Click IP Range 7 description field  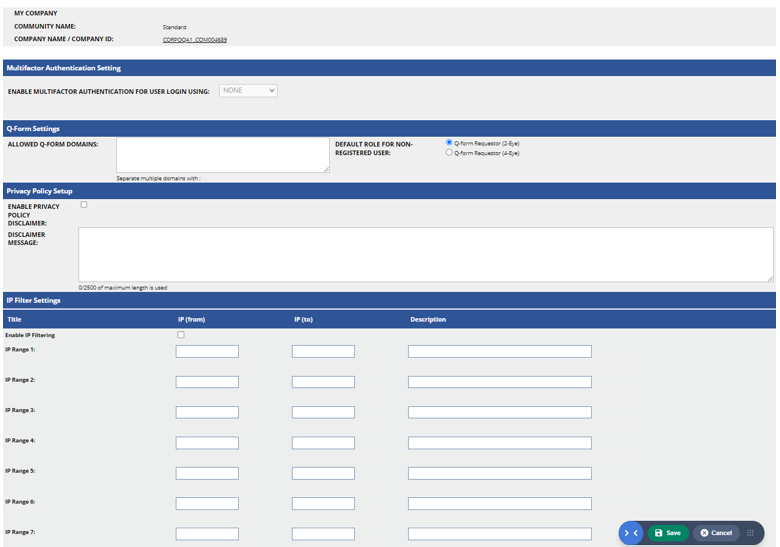pos(500,534)
